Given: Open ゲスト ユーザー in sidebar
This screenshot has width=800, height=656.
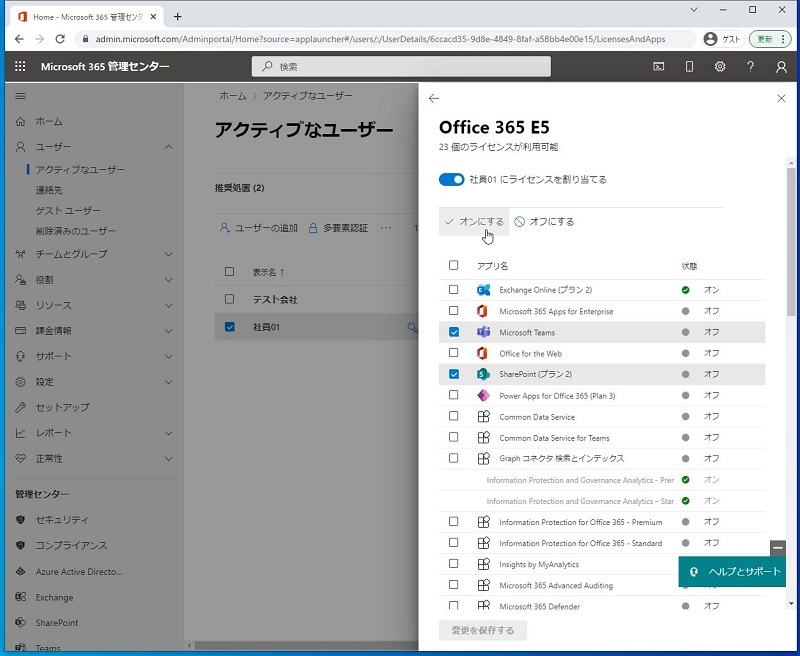Looking at the screenshot, I should click(68, 210).
